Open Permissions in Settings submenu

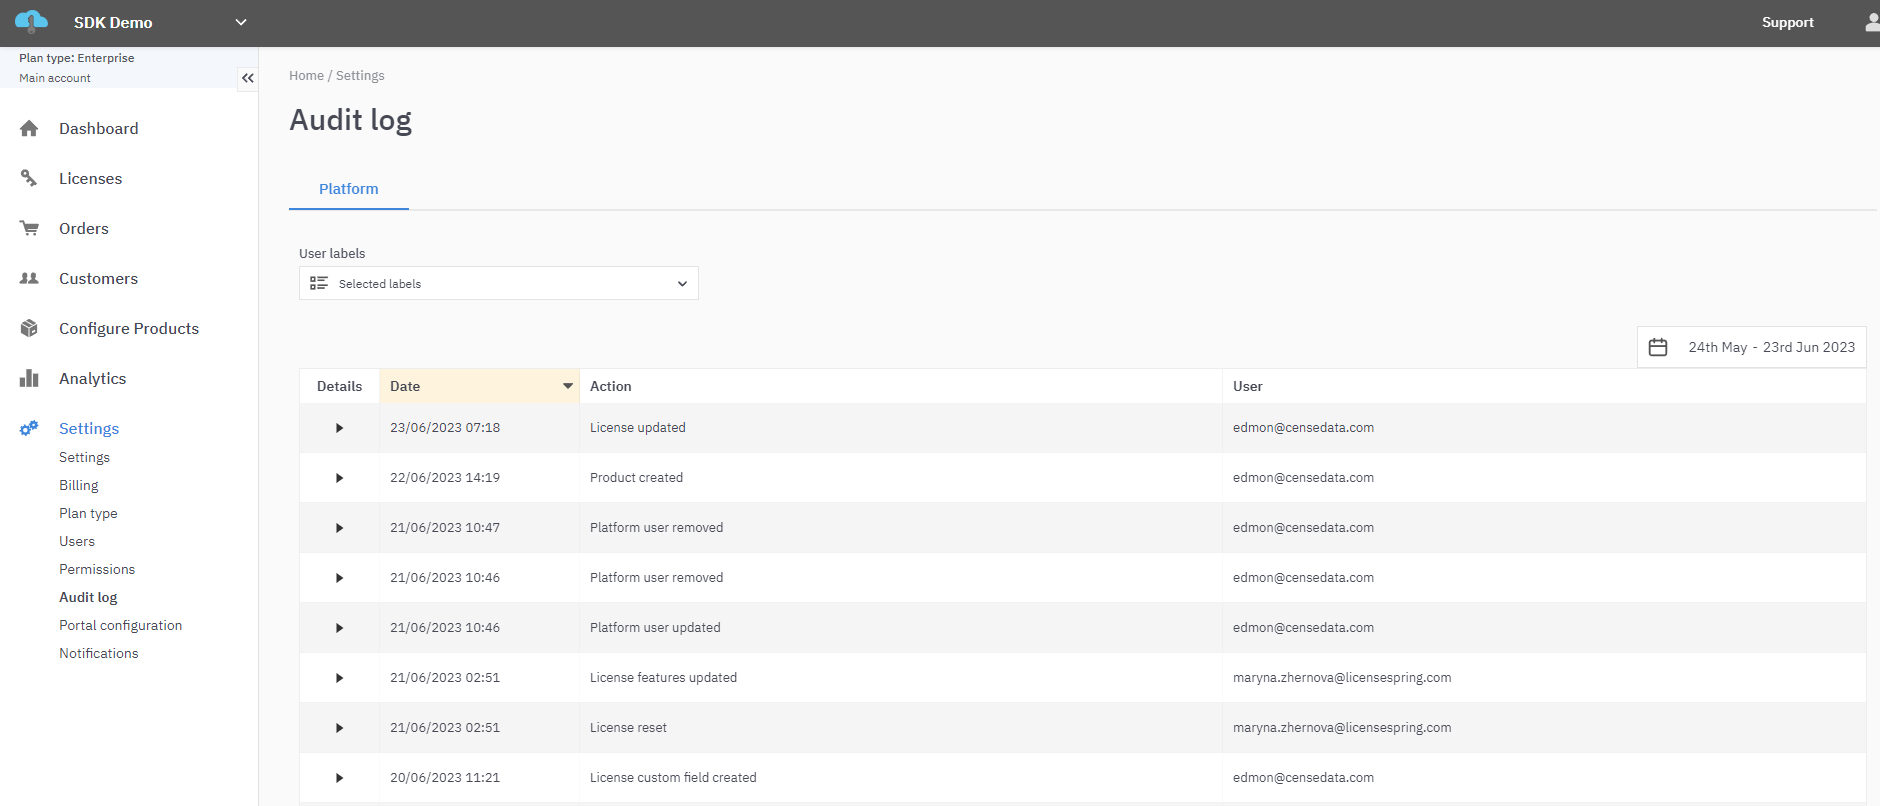point(97,569)
